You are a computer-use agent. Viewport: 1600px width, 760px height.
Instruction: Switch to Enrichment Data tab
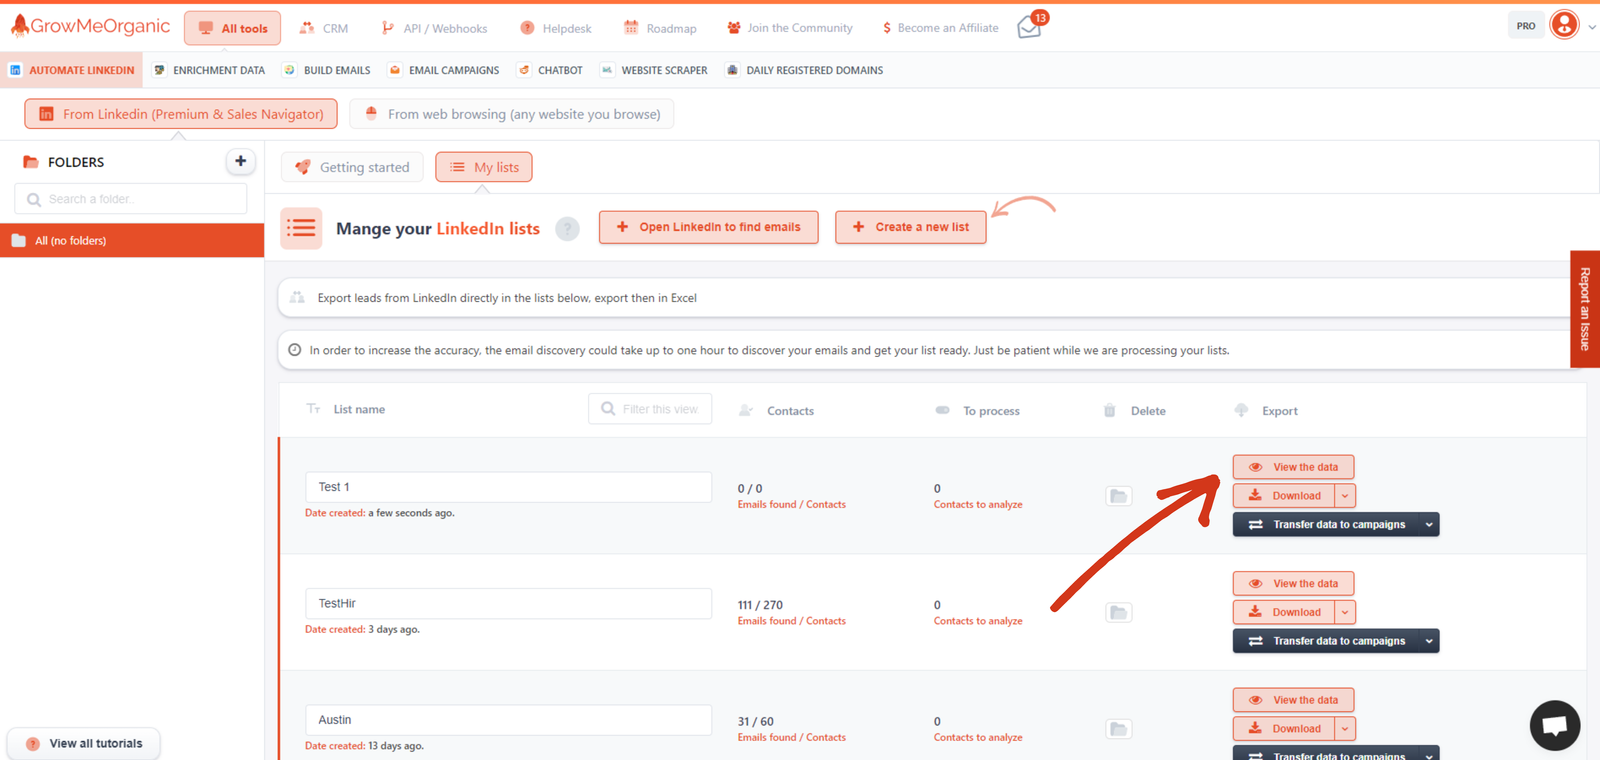pyautogui.click(x=209, y=70)
